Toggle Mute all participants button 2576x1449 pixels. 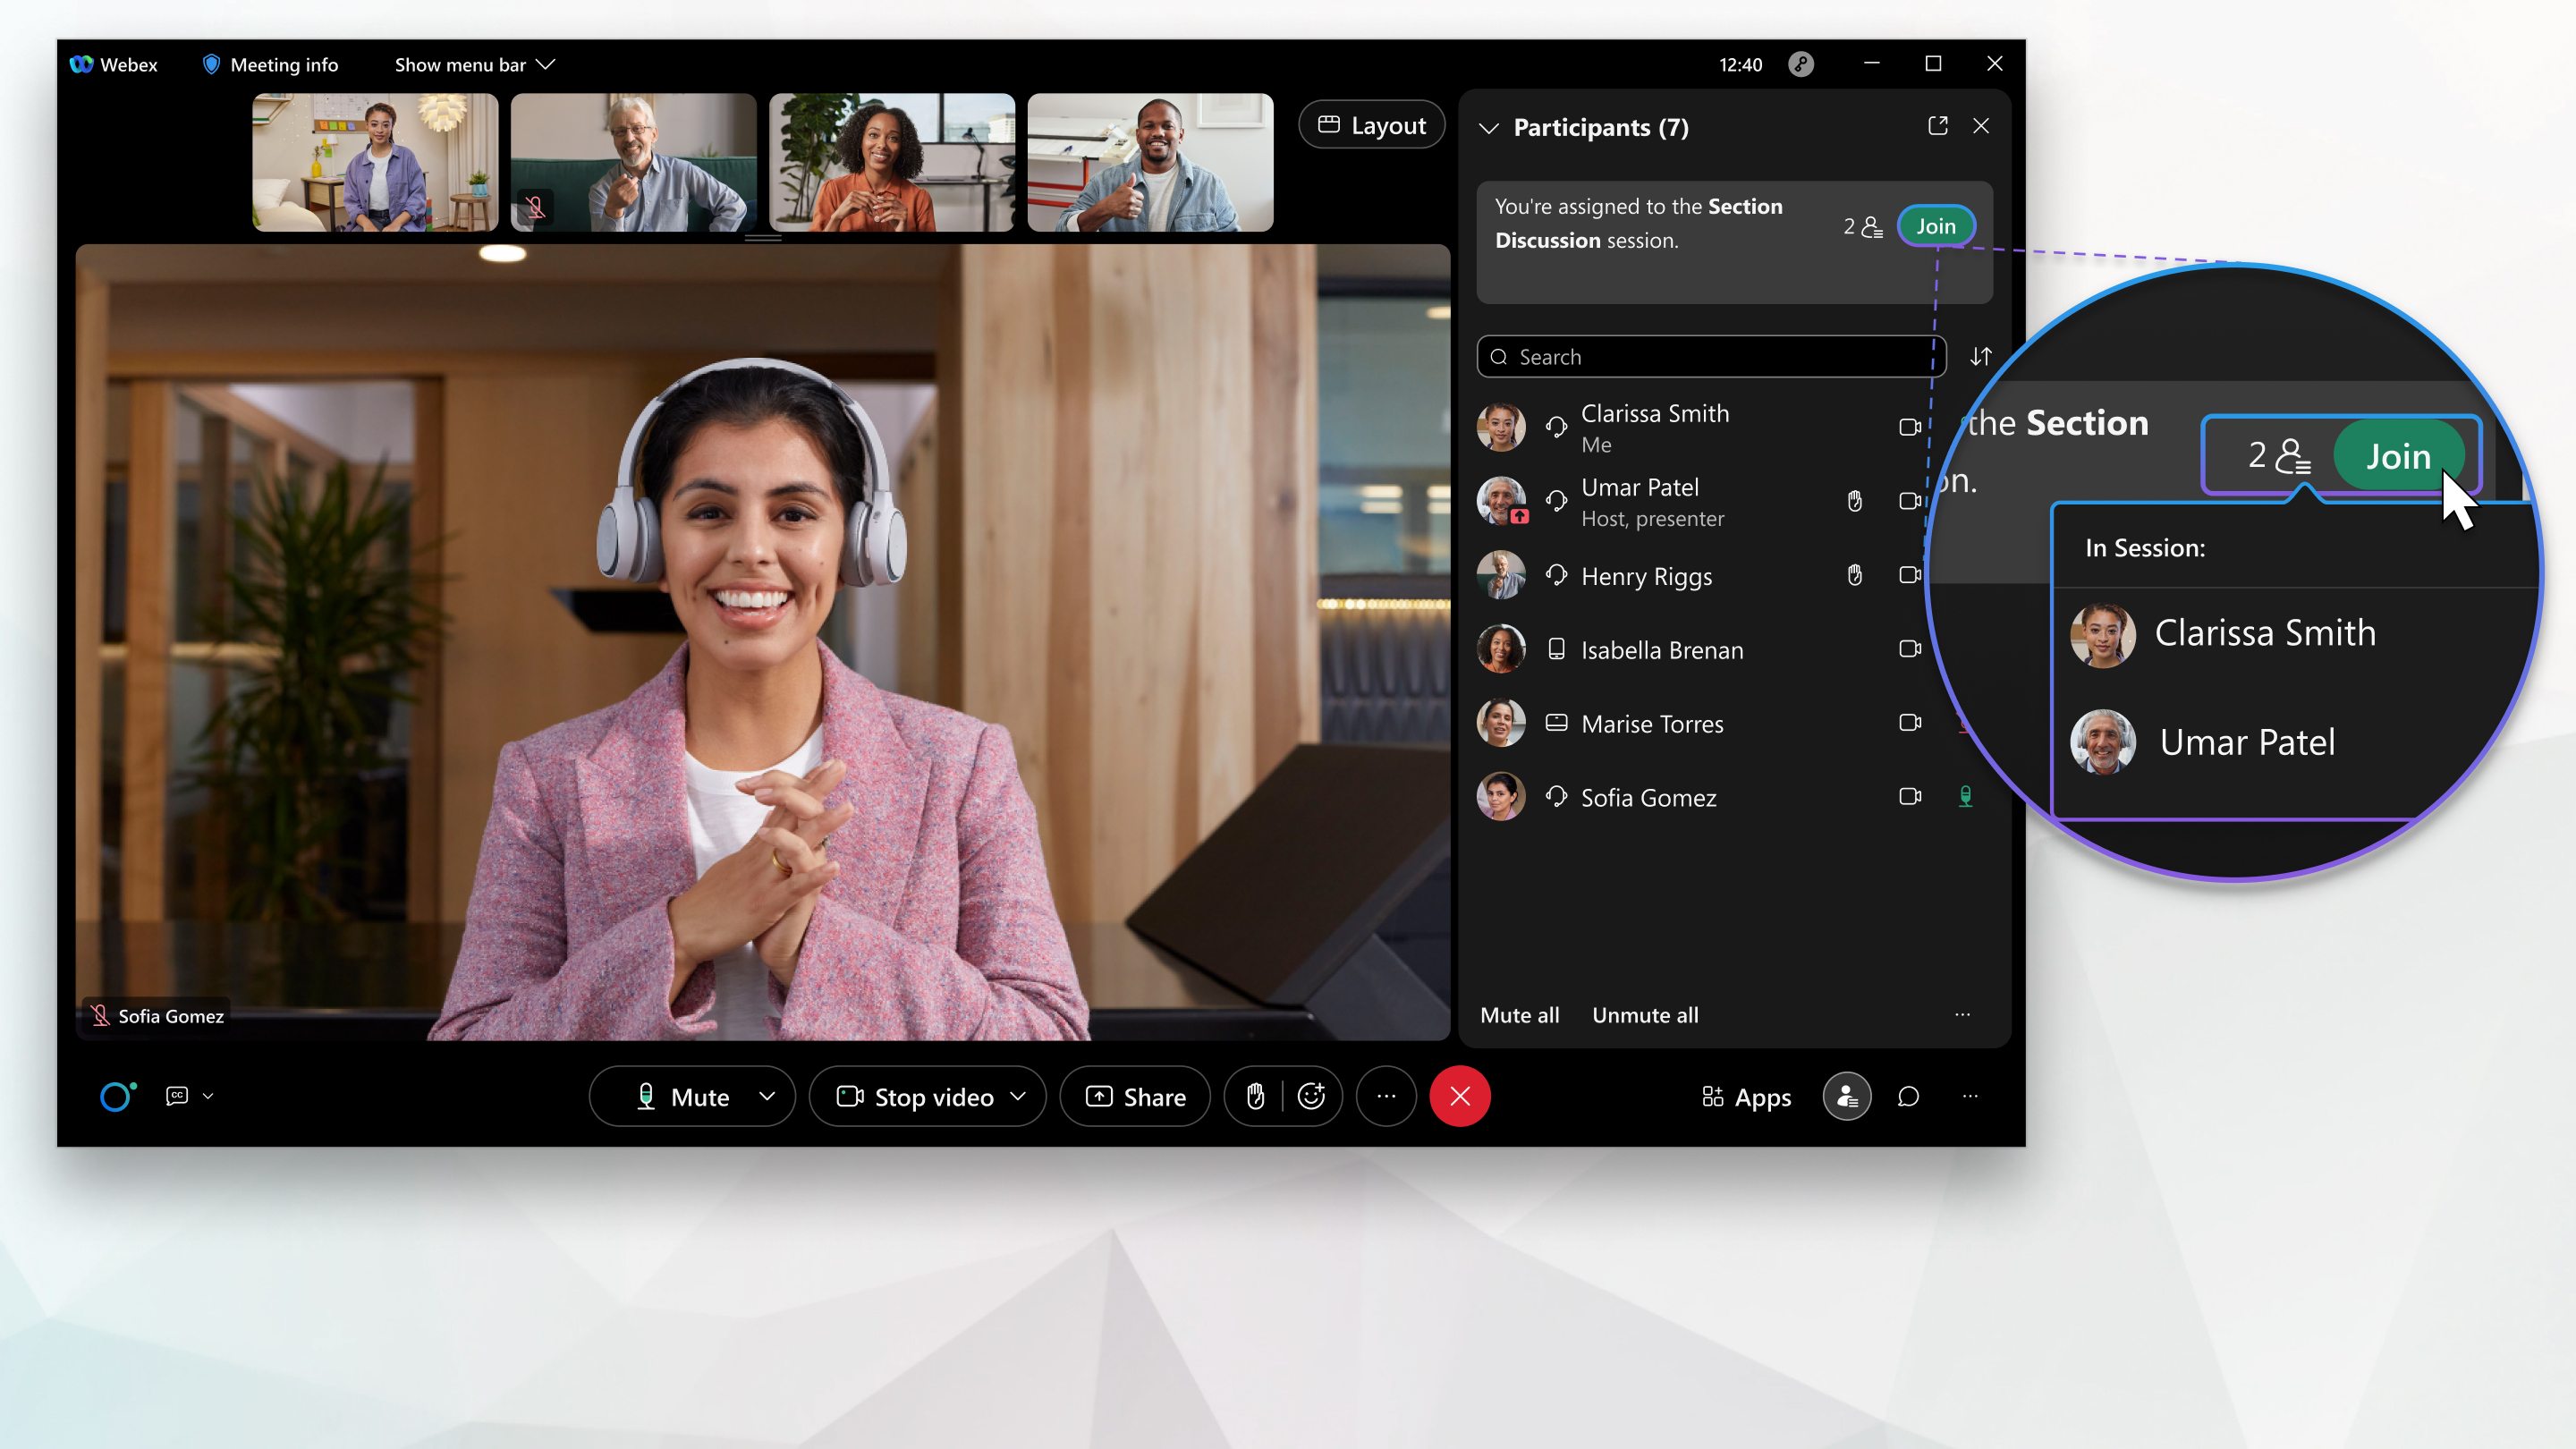click(1518, 1013)
